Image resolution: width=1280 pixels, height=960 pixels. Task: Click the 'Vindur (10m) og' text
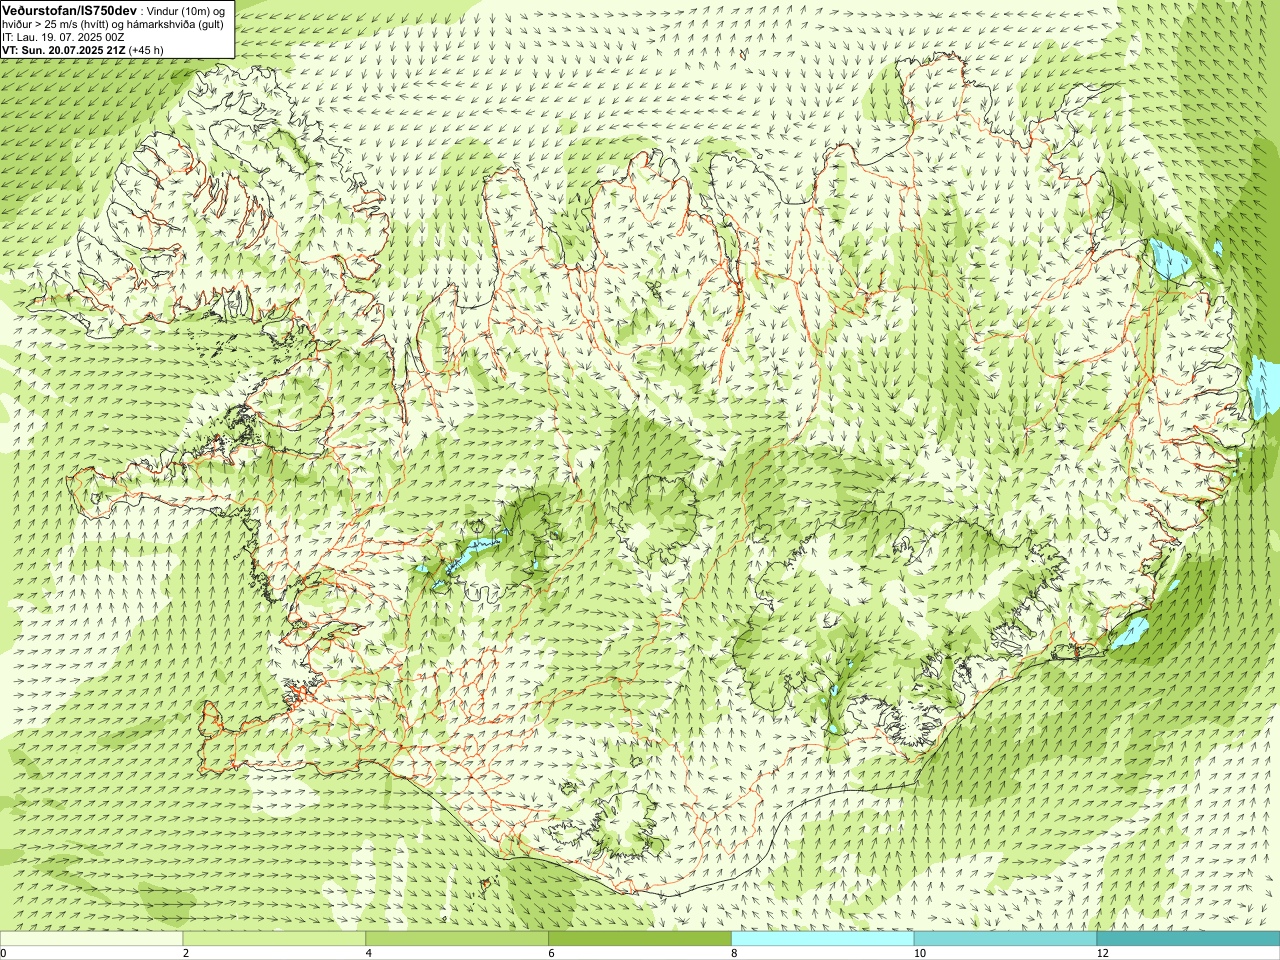point(185,10)
